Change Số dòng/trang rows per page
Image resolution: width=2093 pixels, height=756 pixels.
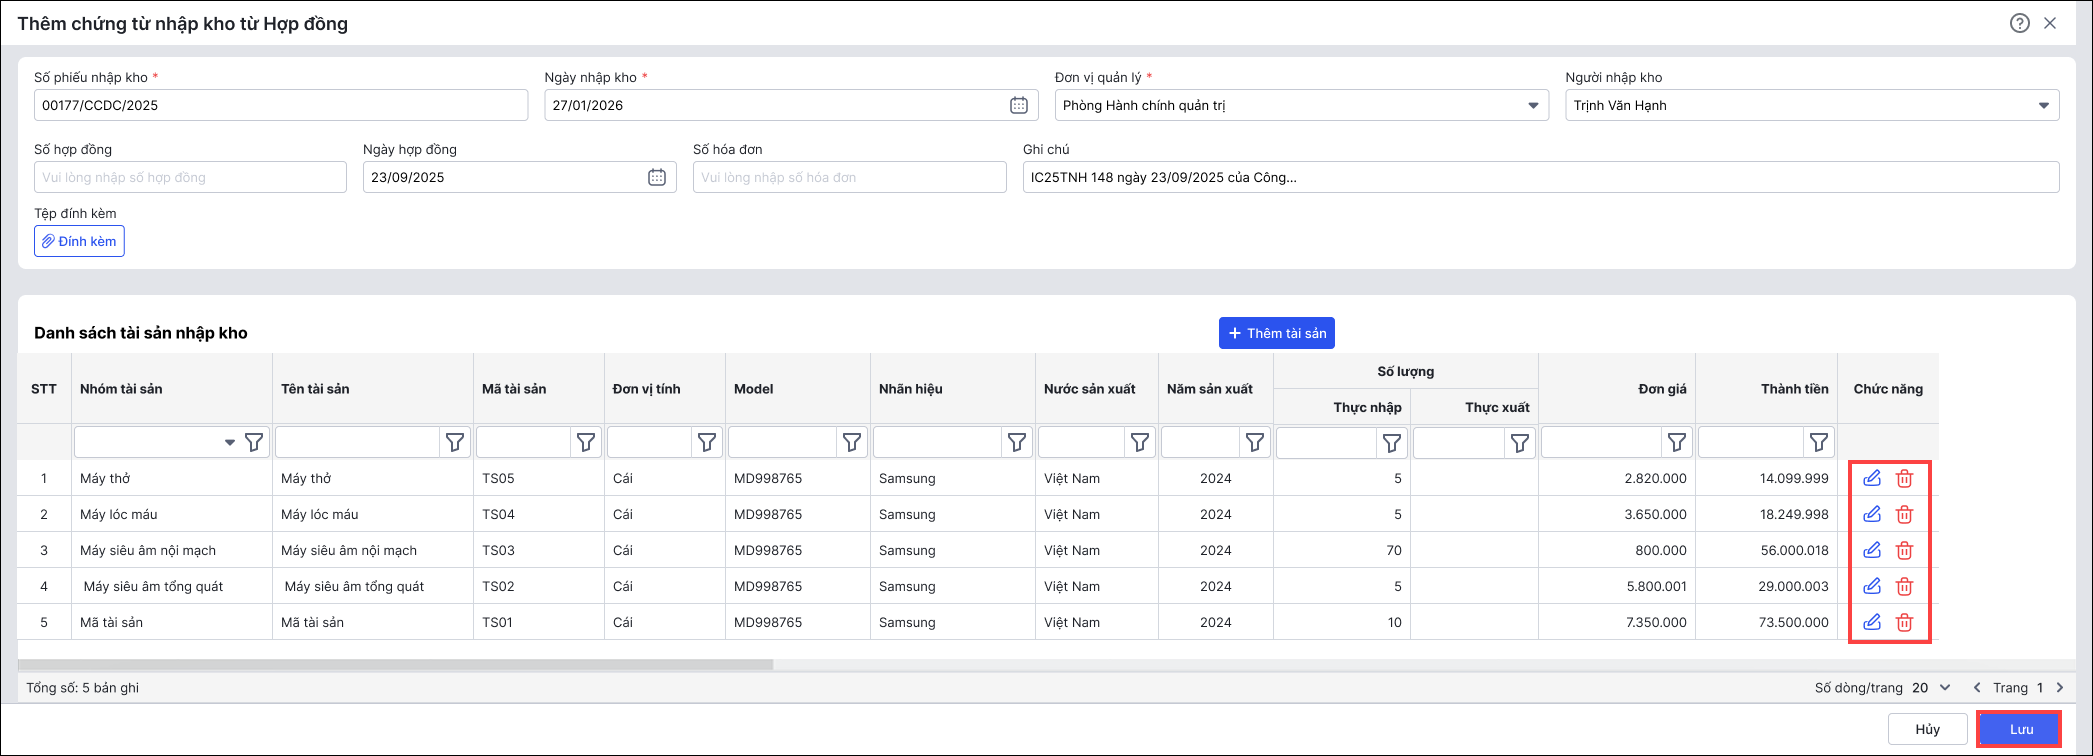(1931, 687)
